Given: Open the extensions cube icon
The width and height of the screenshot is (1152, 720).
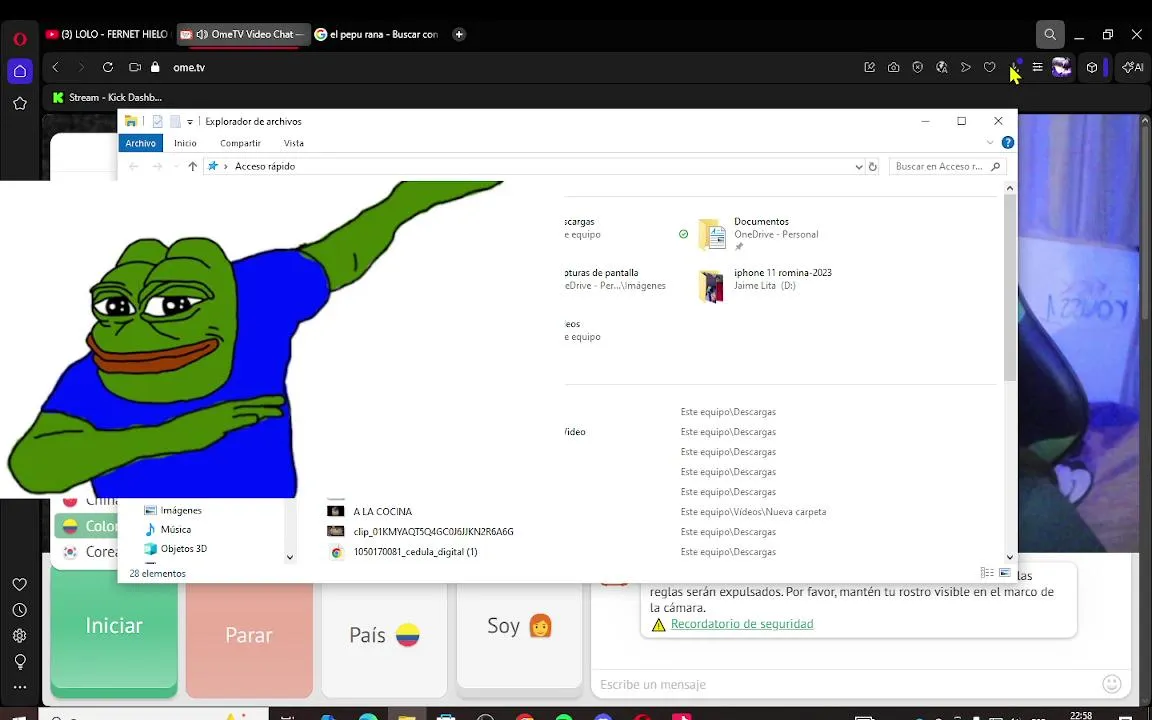Looking at the screenshot, I should point(1092,67).
